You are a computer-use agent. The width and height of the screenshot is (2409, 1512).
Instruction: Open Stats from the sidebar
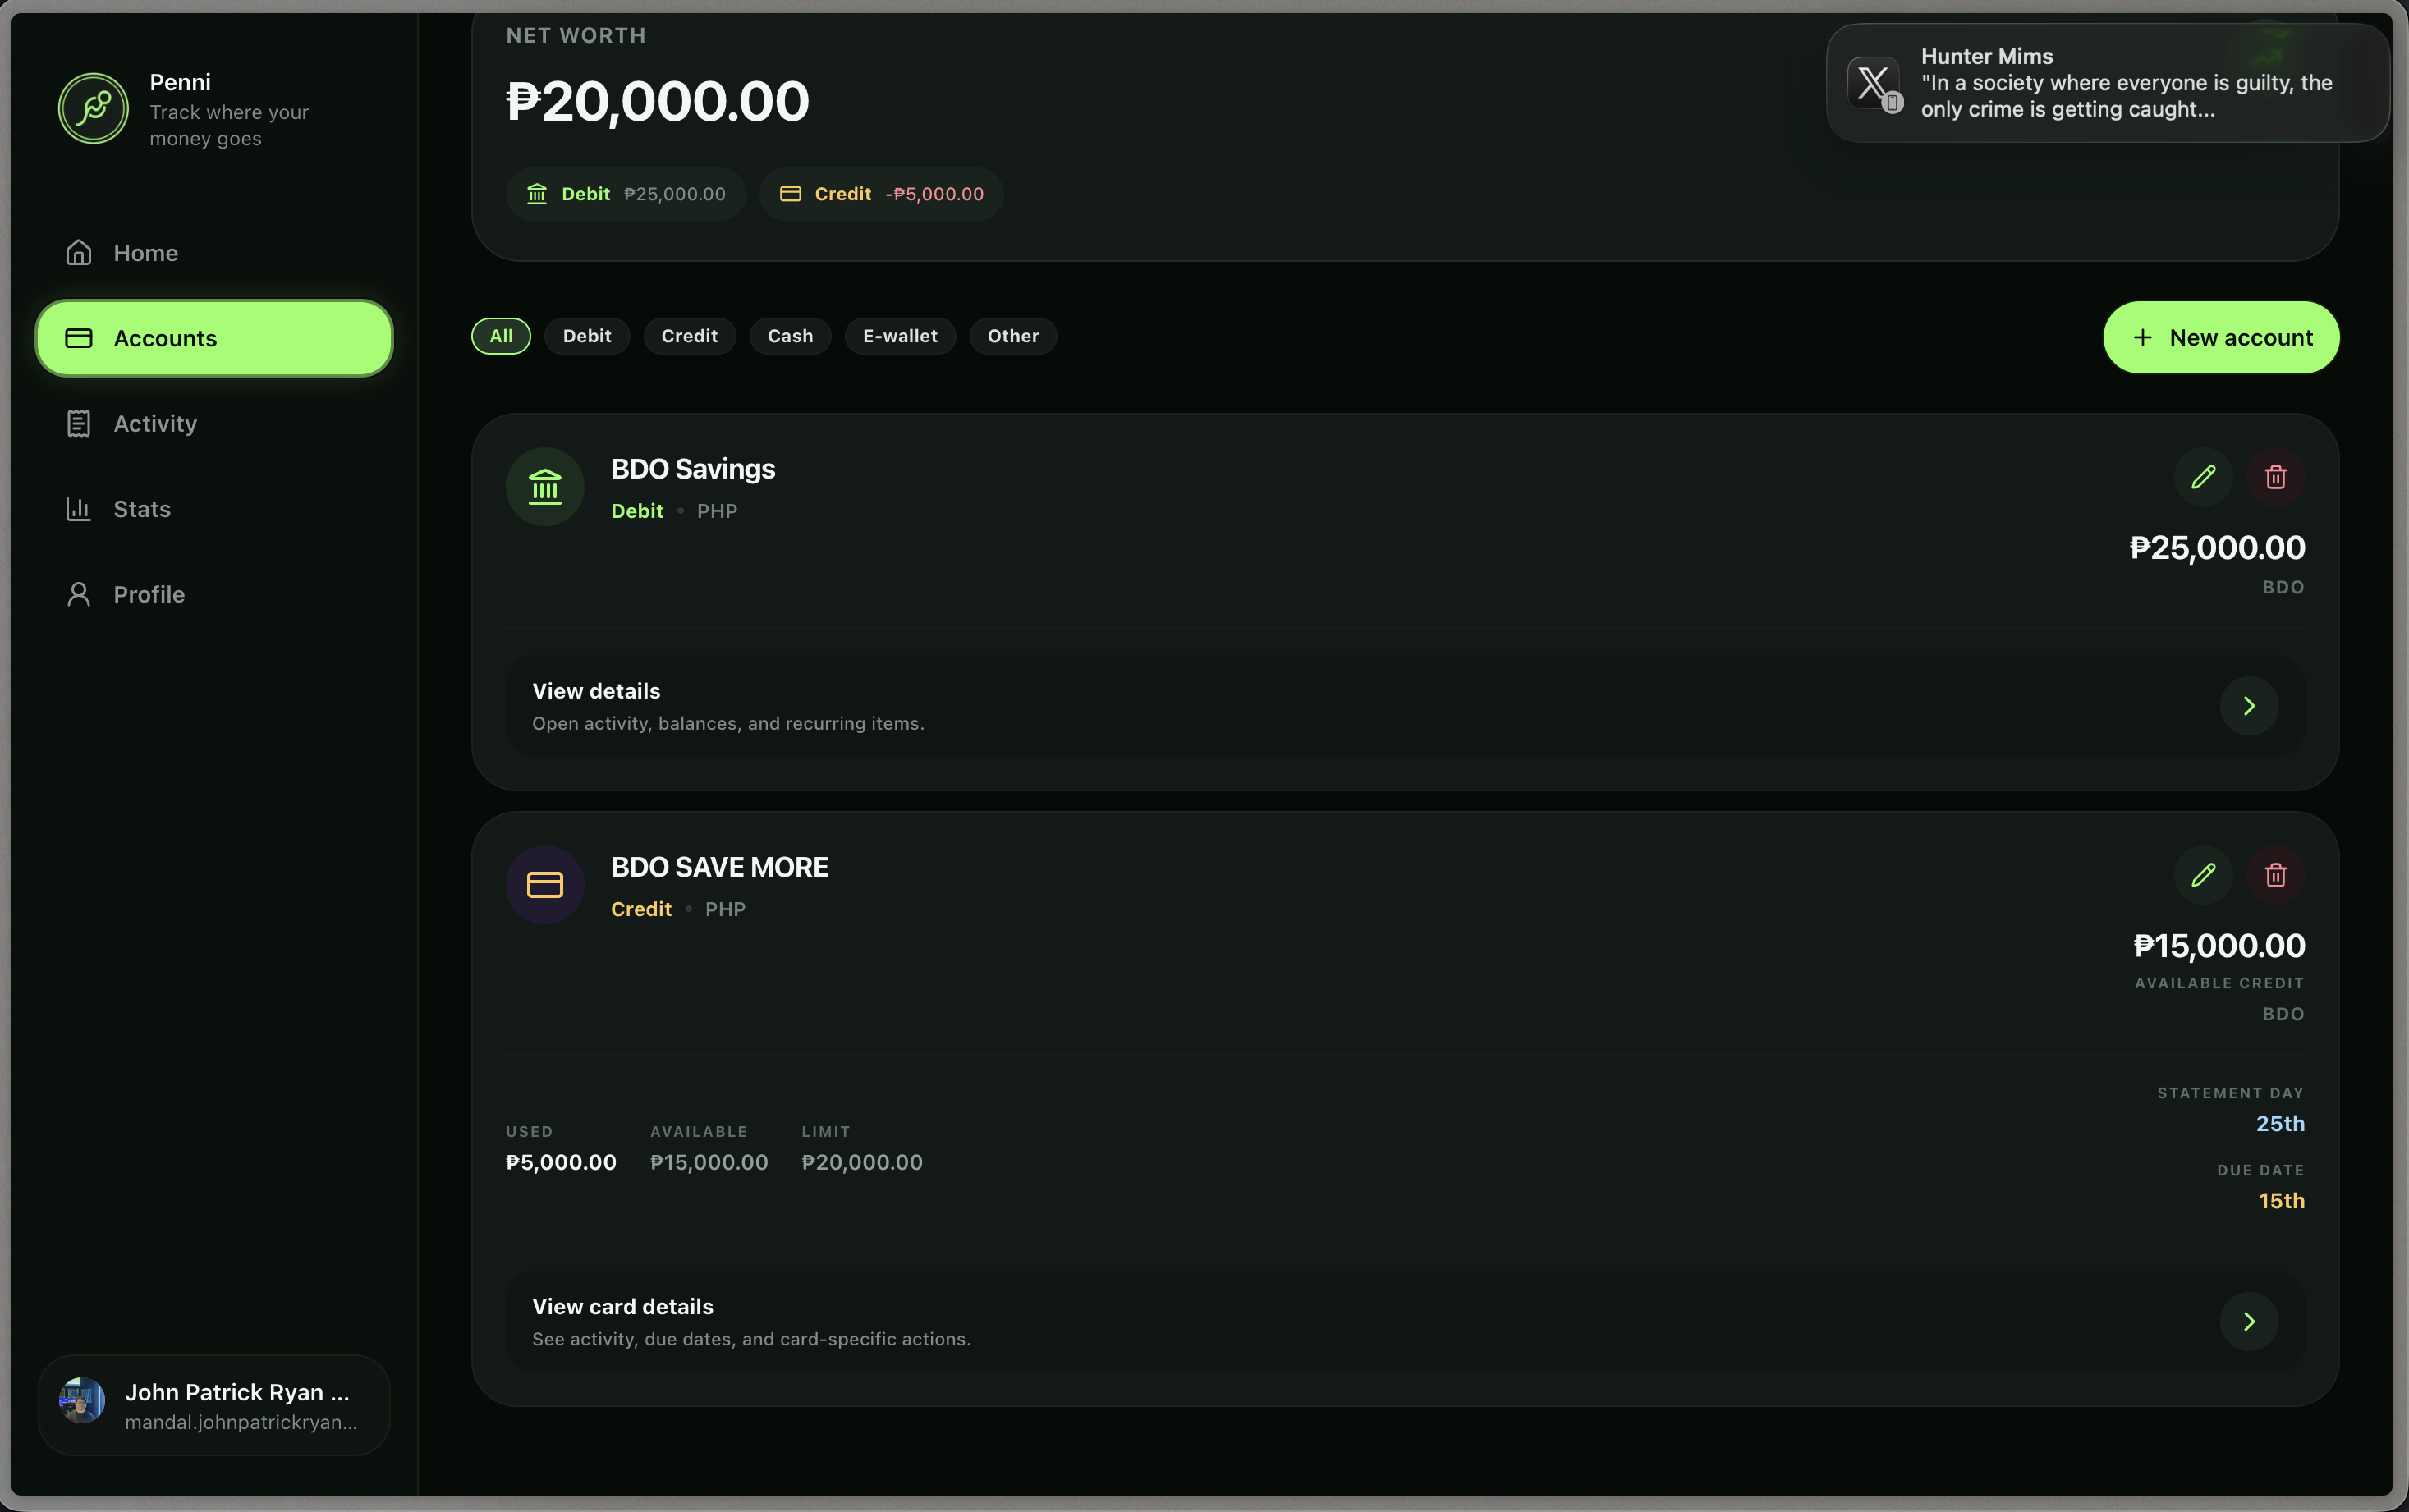pyautogui.click(x=213, y=509)
